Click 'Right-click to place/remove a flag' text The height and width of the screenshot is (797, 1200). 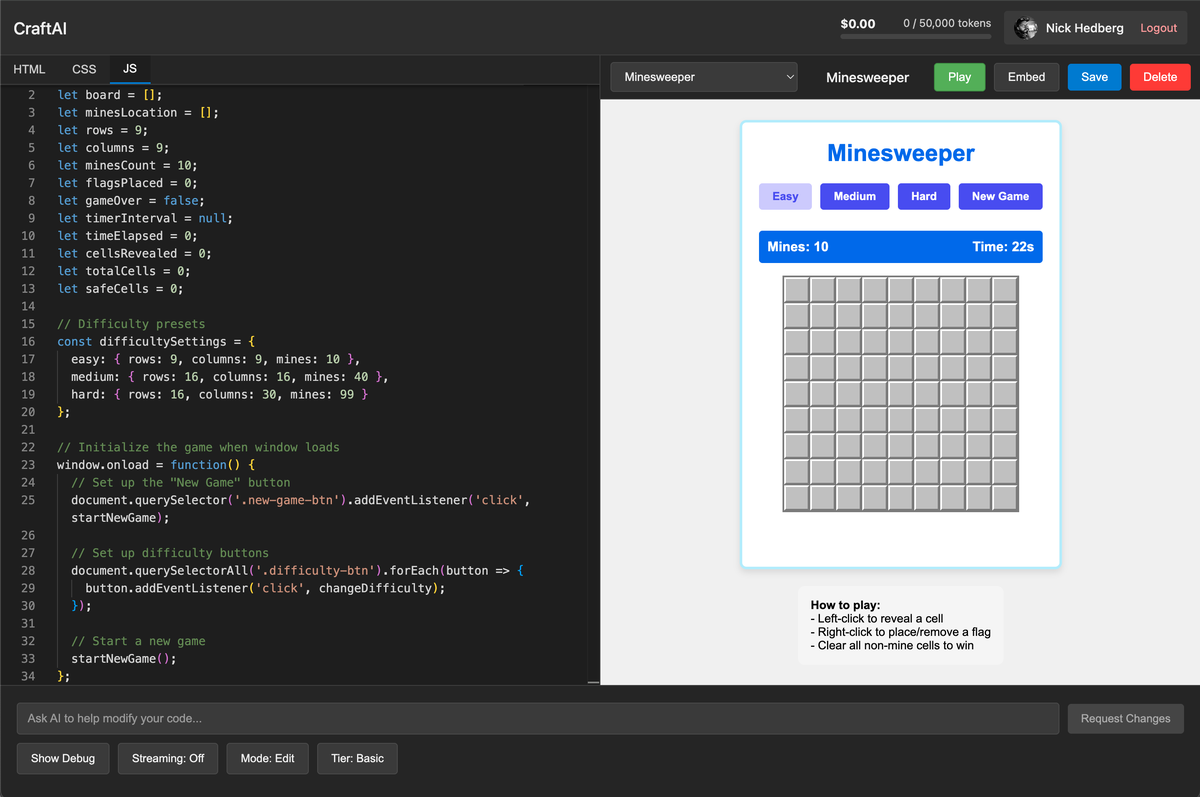[x=900, y=632]
